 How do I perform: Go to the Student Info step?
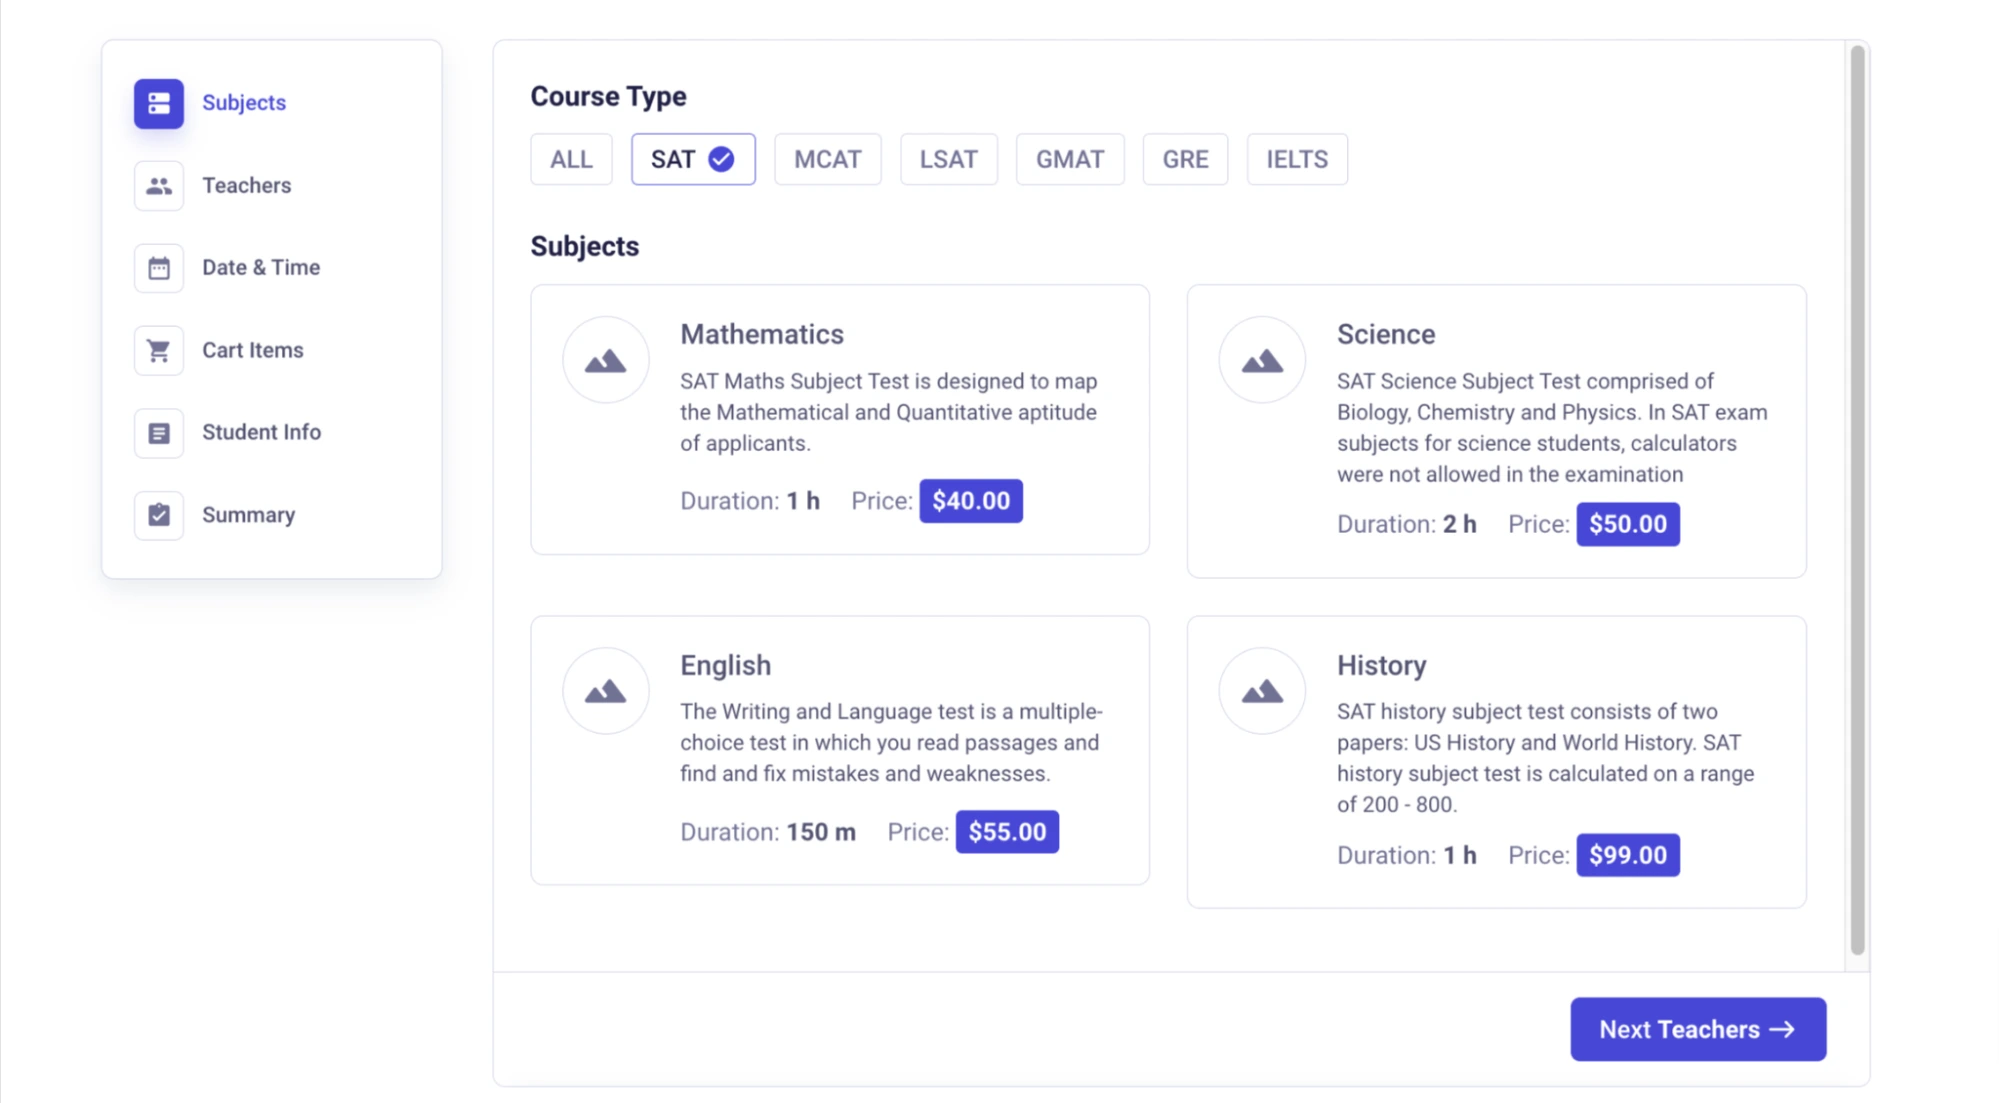coord(262,433)
